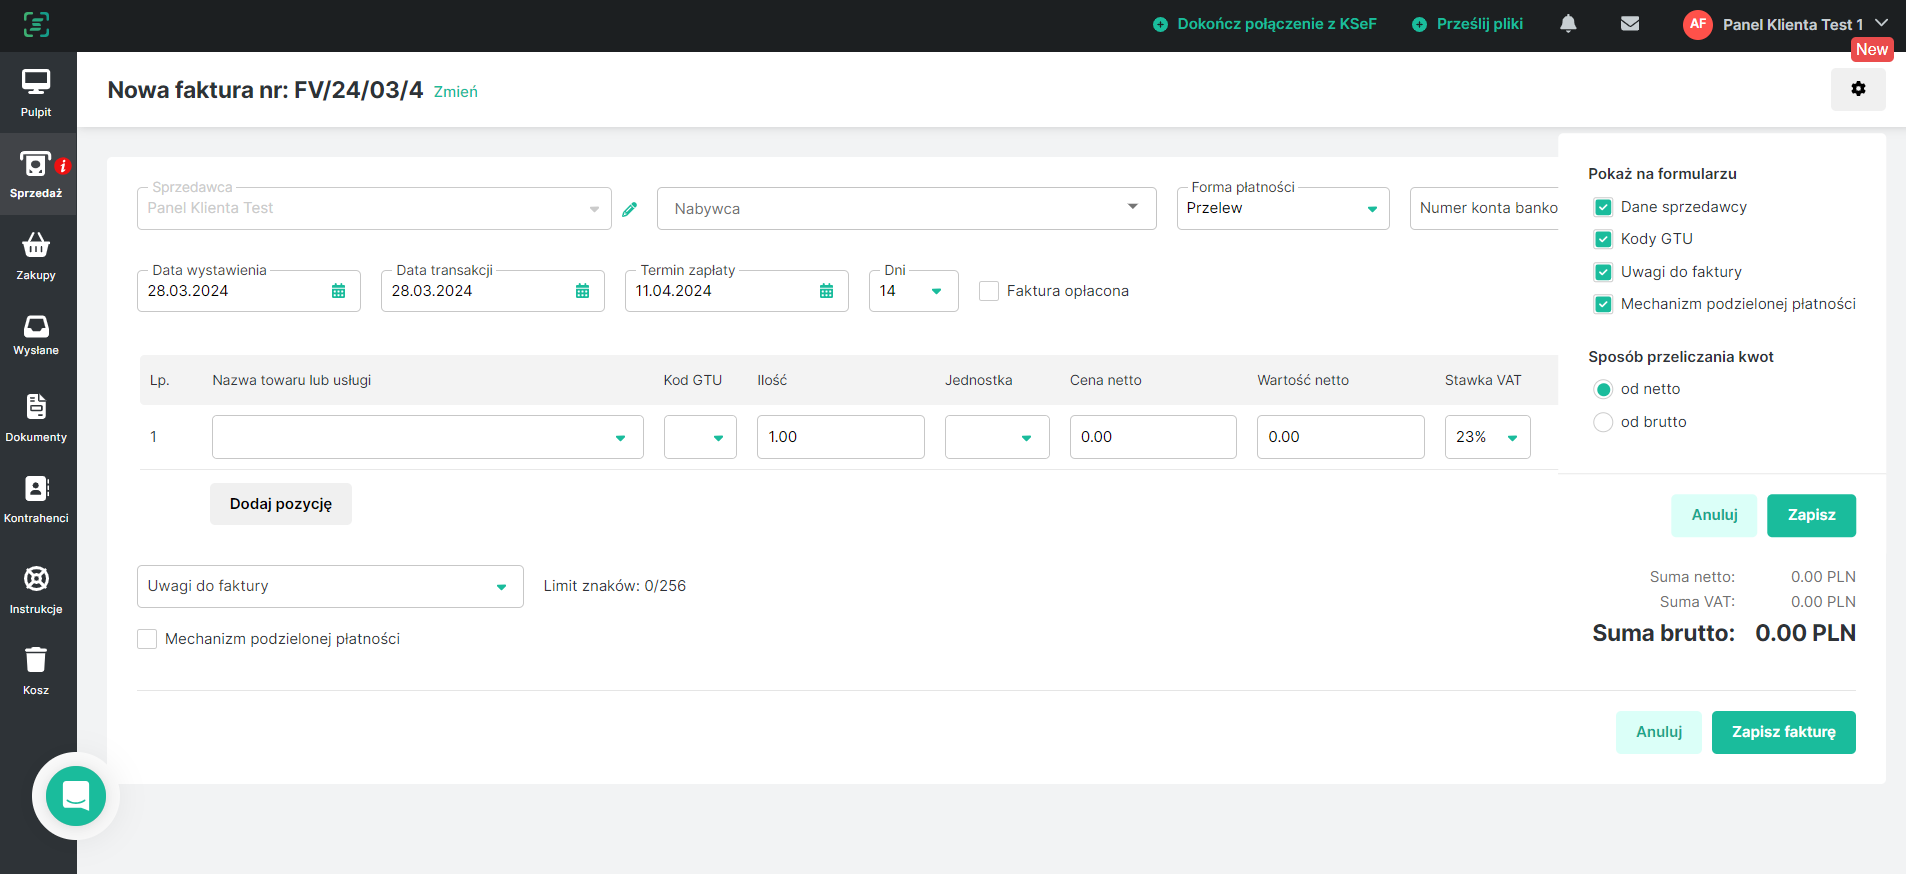This screenshot has width=1906, height=874.
Task: Open the messages envelope icon
Action: [1629, 24]
